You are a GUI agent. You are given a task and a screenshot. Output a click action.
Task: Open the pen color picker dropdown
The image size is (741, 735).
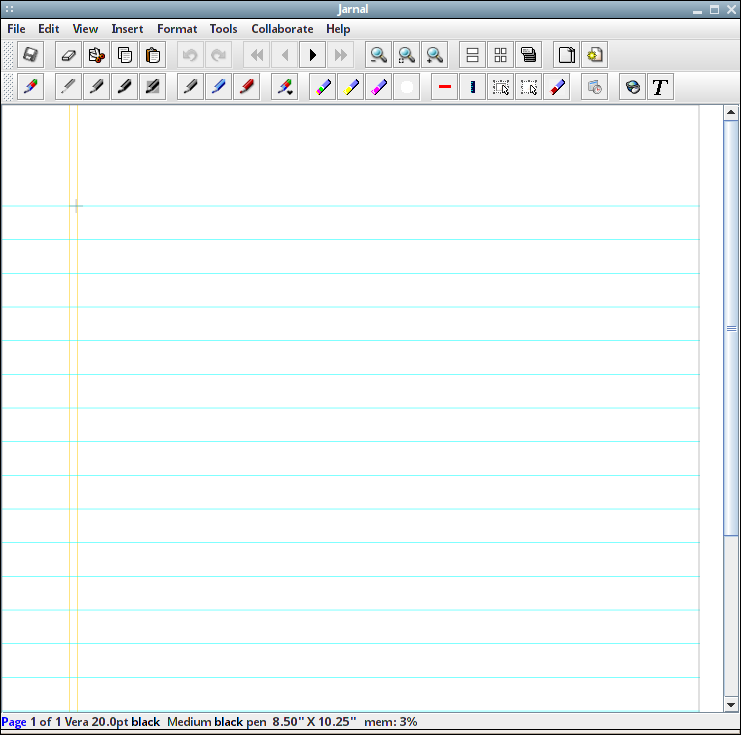(x=284, y=86)
